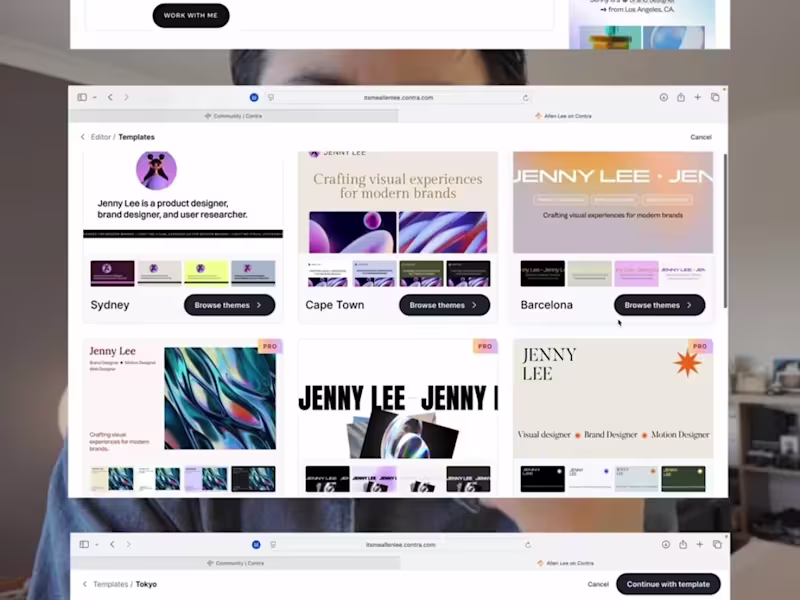Pick the black Cape Town theme swatch

coord(468,273)
